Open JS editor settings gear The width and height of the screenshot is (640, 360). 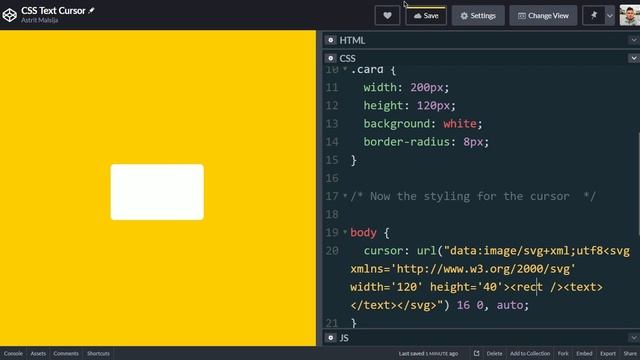(x=331, y=338)
